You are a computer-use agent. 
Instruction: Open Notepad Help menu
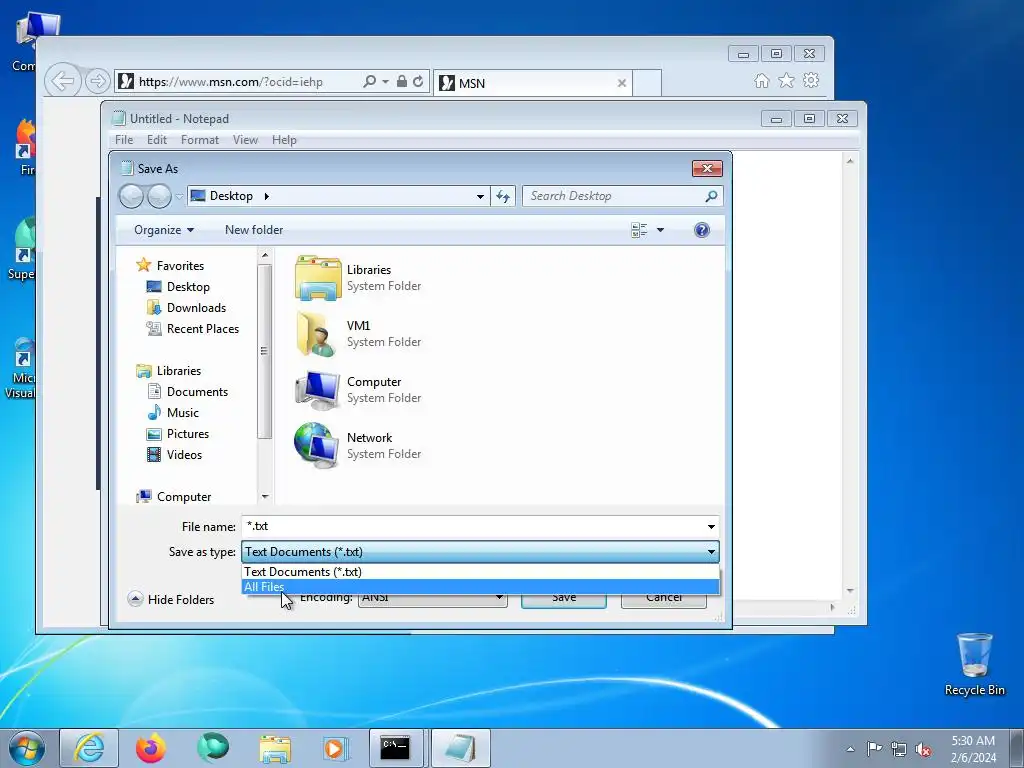(x=284, y=140)
